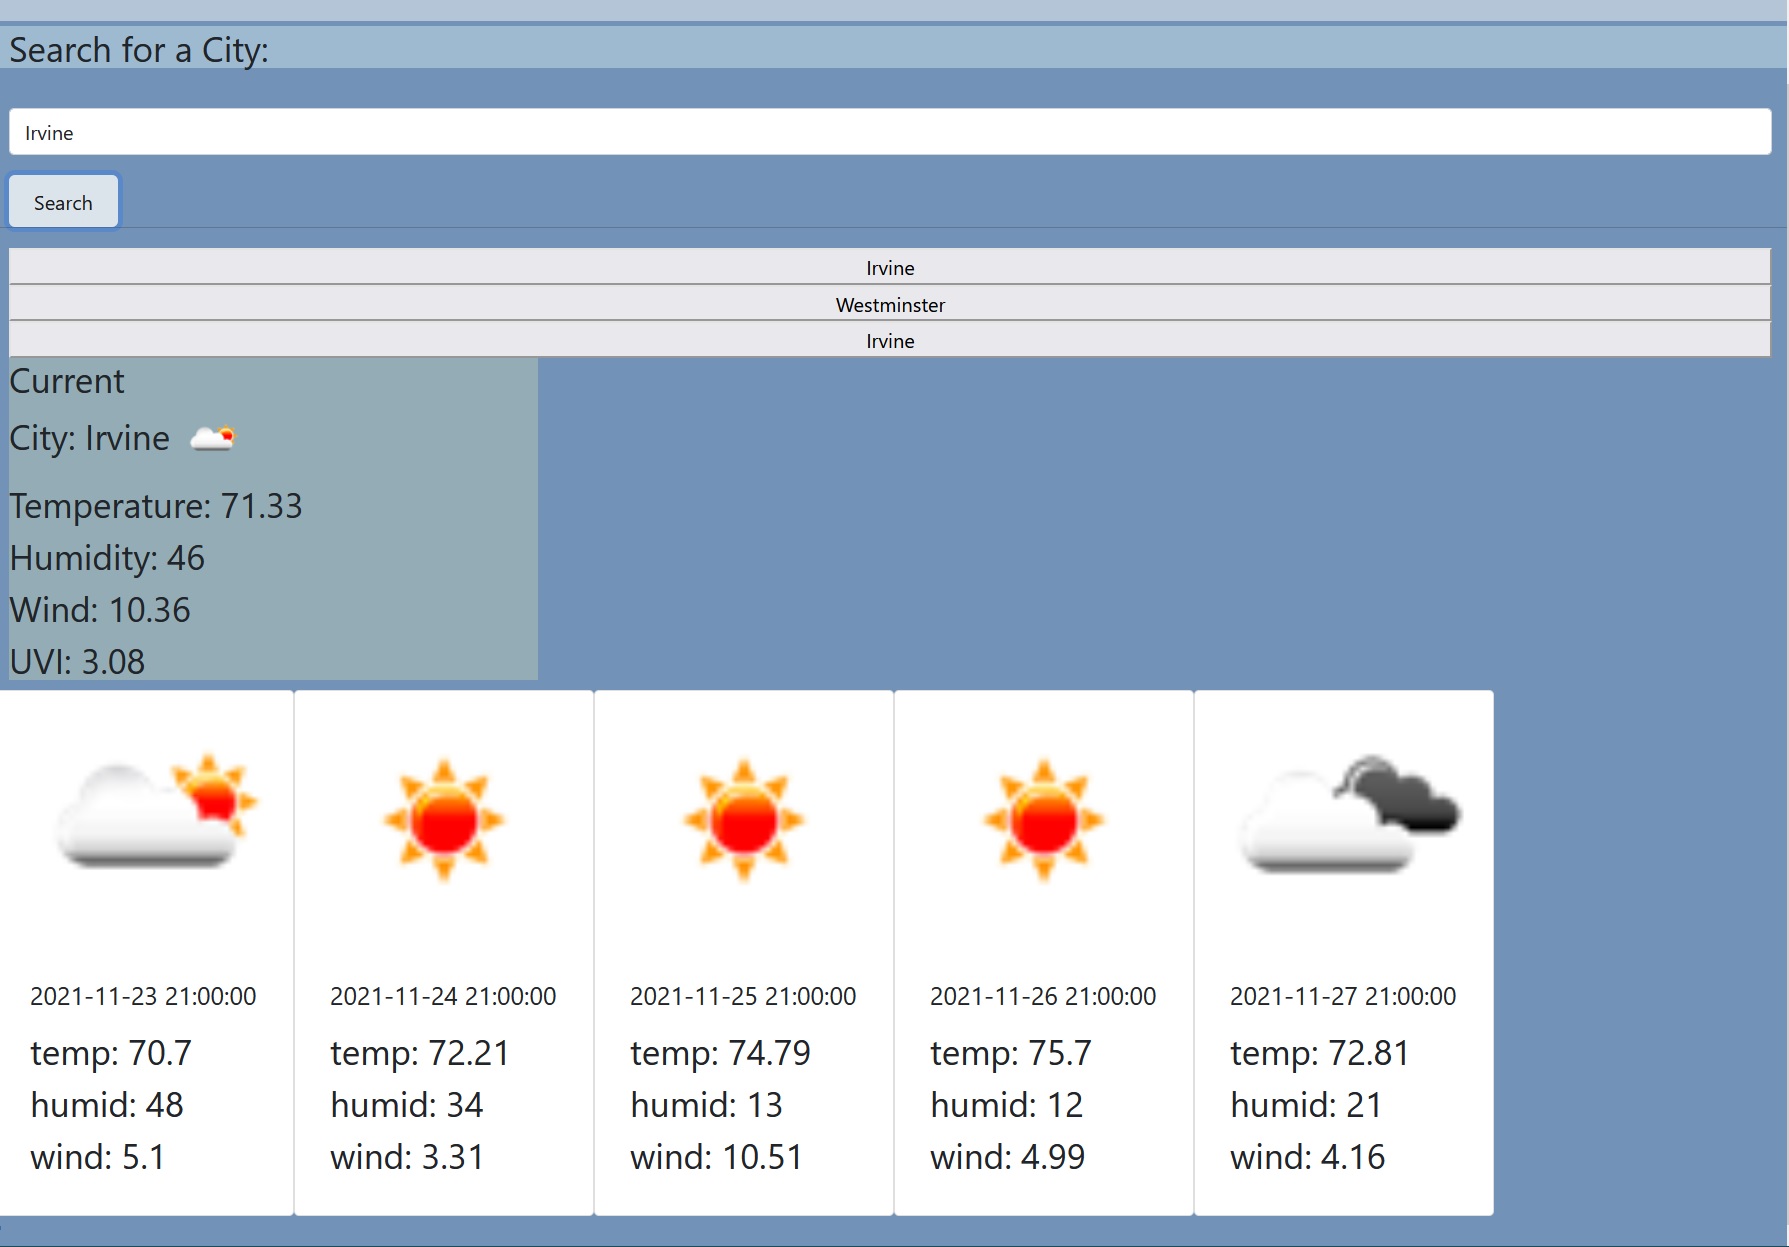Viewport: 1789px width, 1247px height.
Task: Select Westminster from the city results list
Action: 889,305
